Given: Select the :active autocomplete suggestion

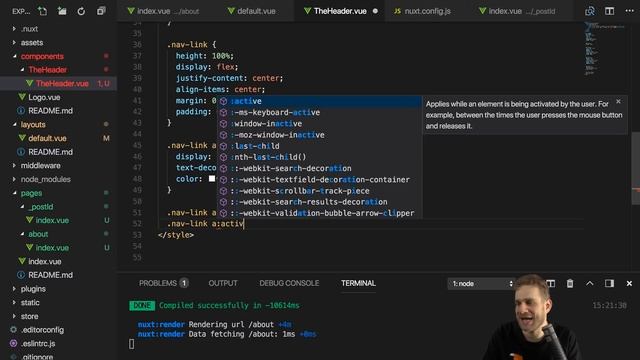Looking at the screenshot, I should 319,101.
